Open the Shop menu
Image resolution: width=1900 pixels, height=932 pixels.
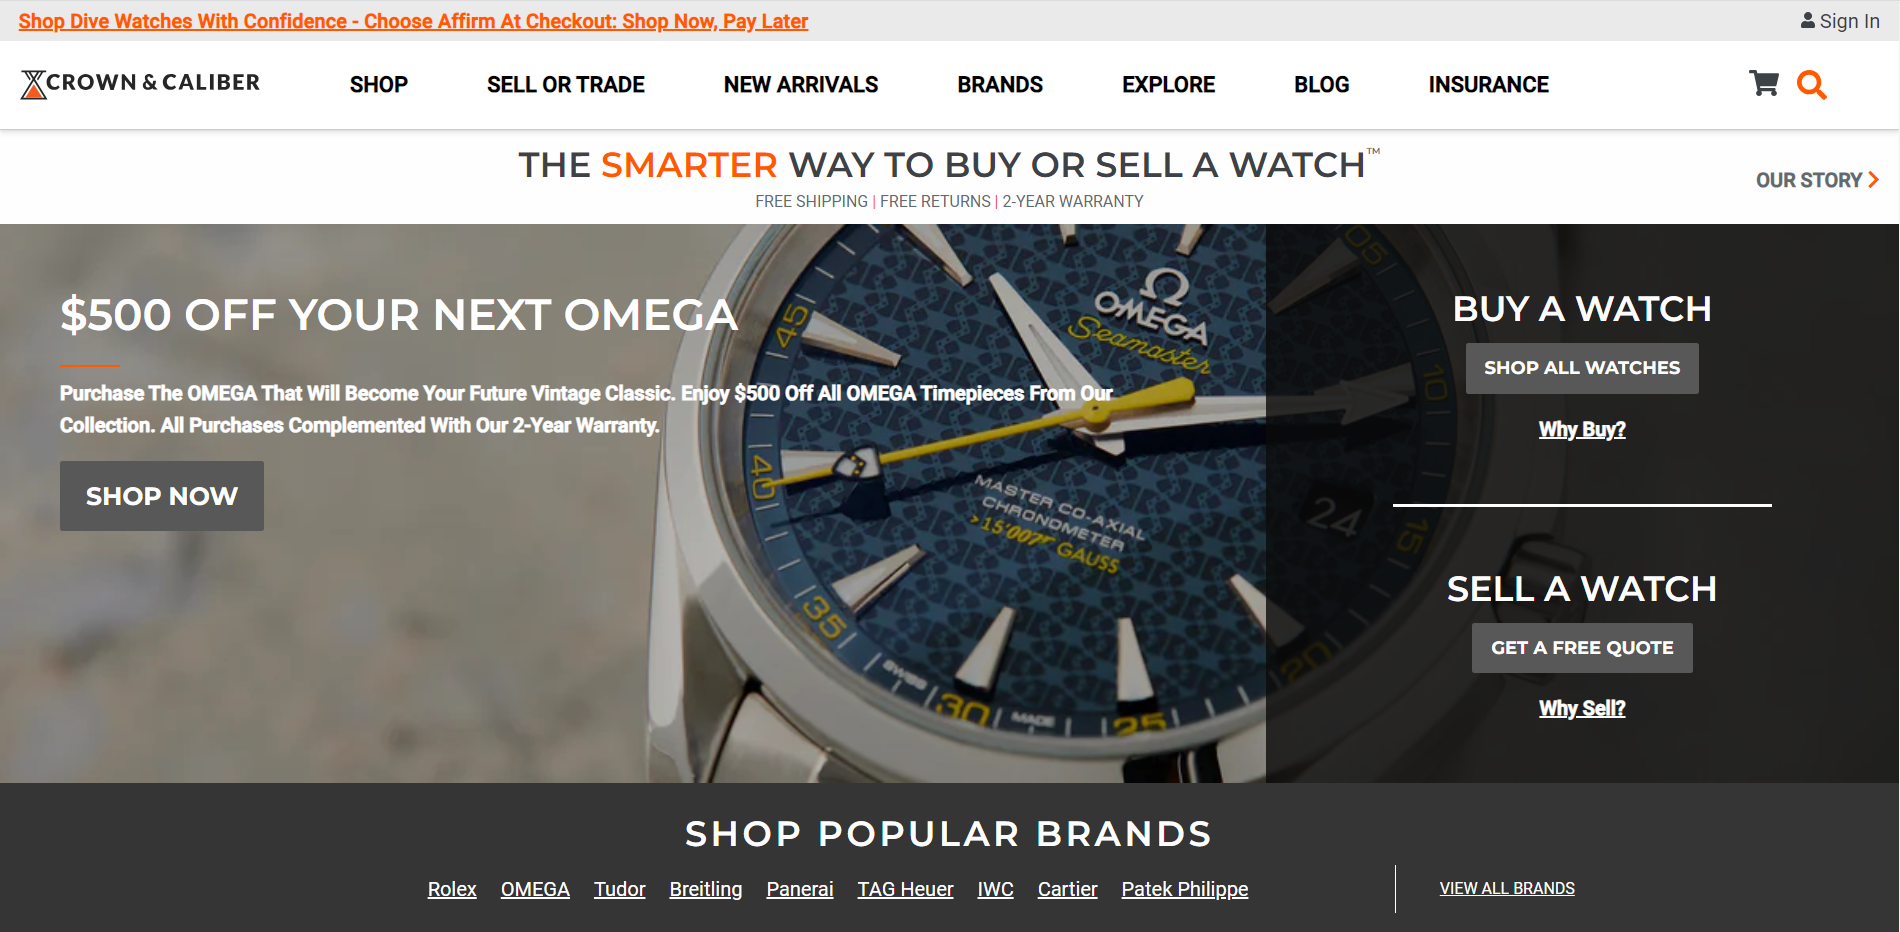pos(379,85)
